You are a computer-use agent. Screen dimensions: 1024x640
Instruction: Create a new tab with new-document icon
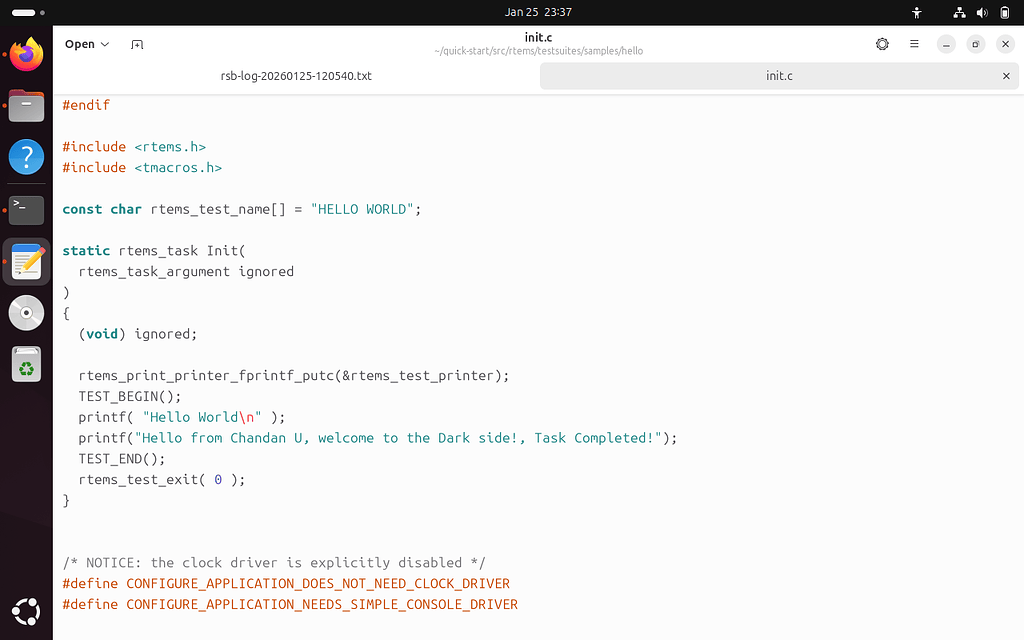[x=137, y=44]
